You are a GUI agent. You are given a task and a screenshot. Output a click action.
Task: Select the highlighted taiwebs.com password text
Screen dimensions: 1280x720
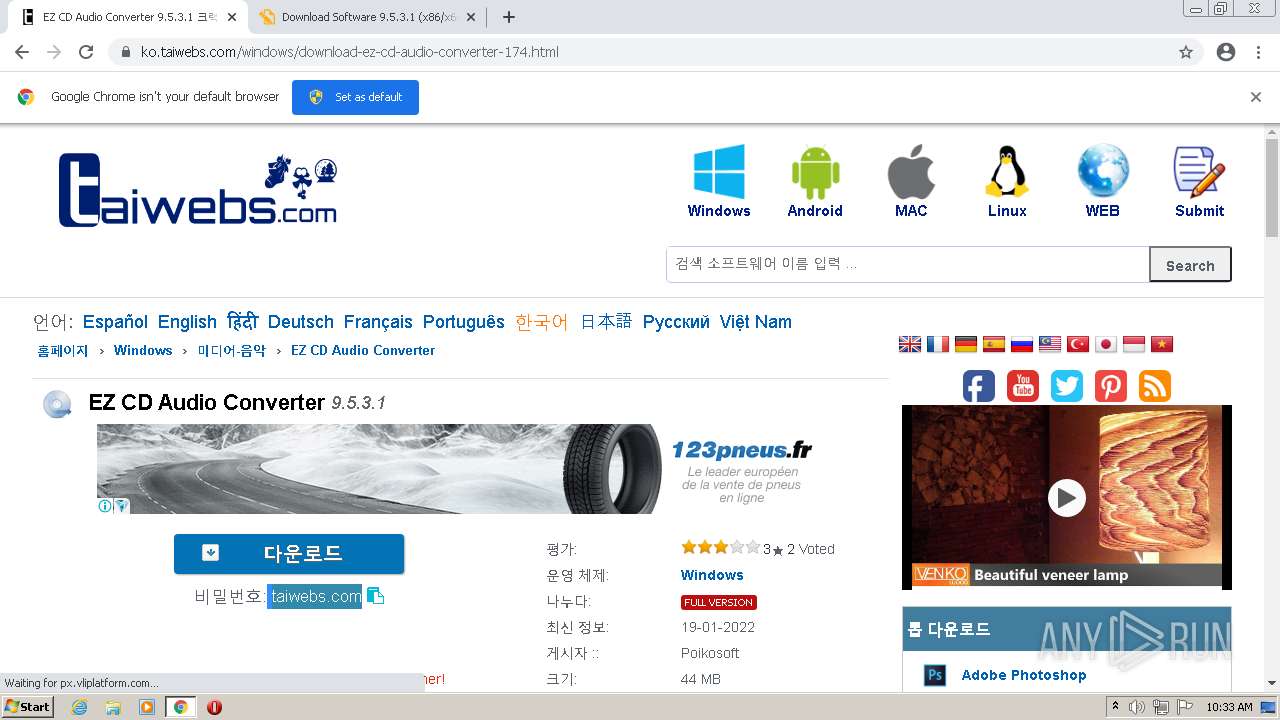(x=314, y=596)
